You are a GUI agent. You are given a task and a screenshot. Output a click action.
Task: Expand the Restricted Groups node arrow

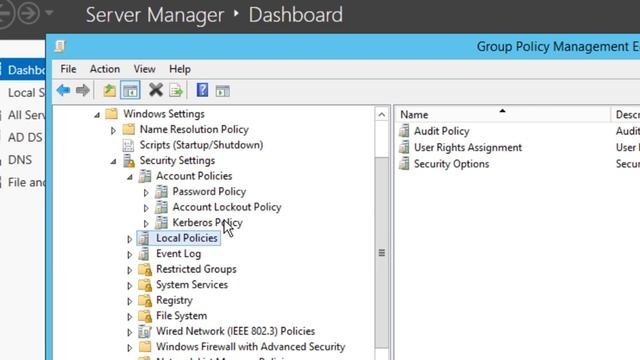129,270
